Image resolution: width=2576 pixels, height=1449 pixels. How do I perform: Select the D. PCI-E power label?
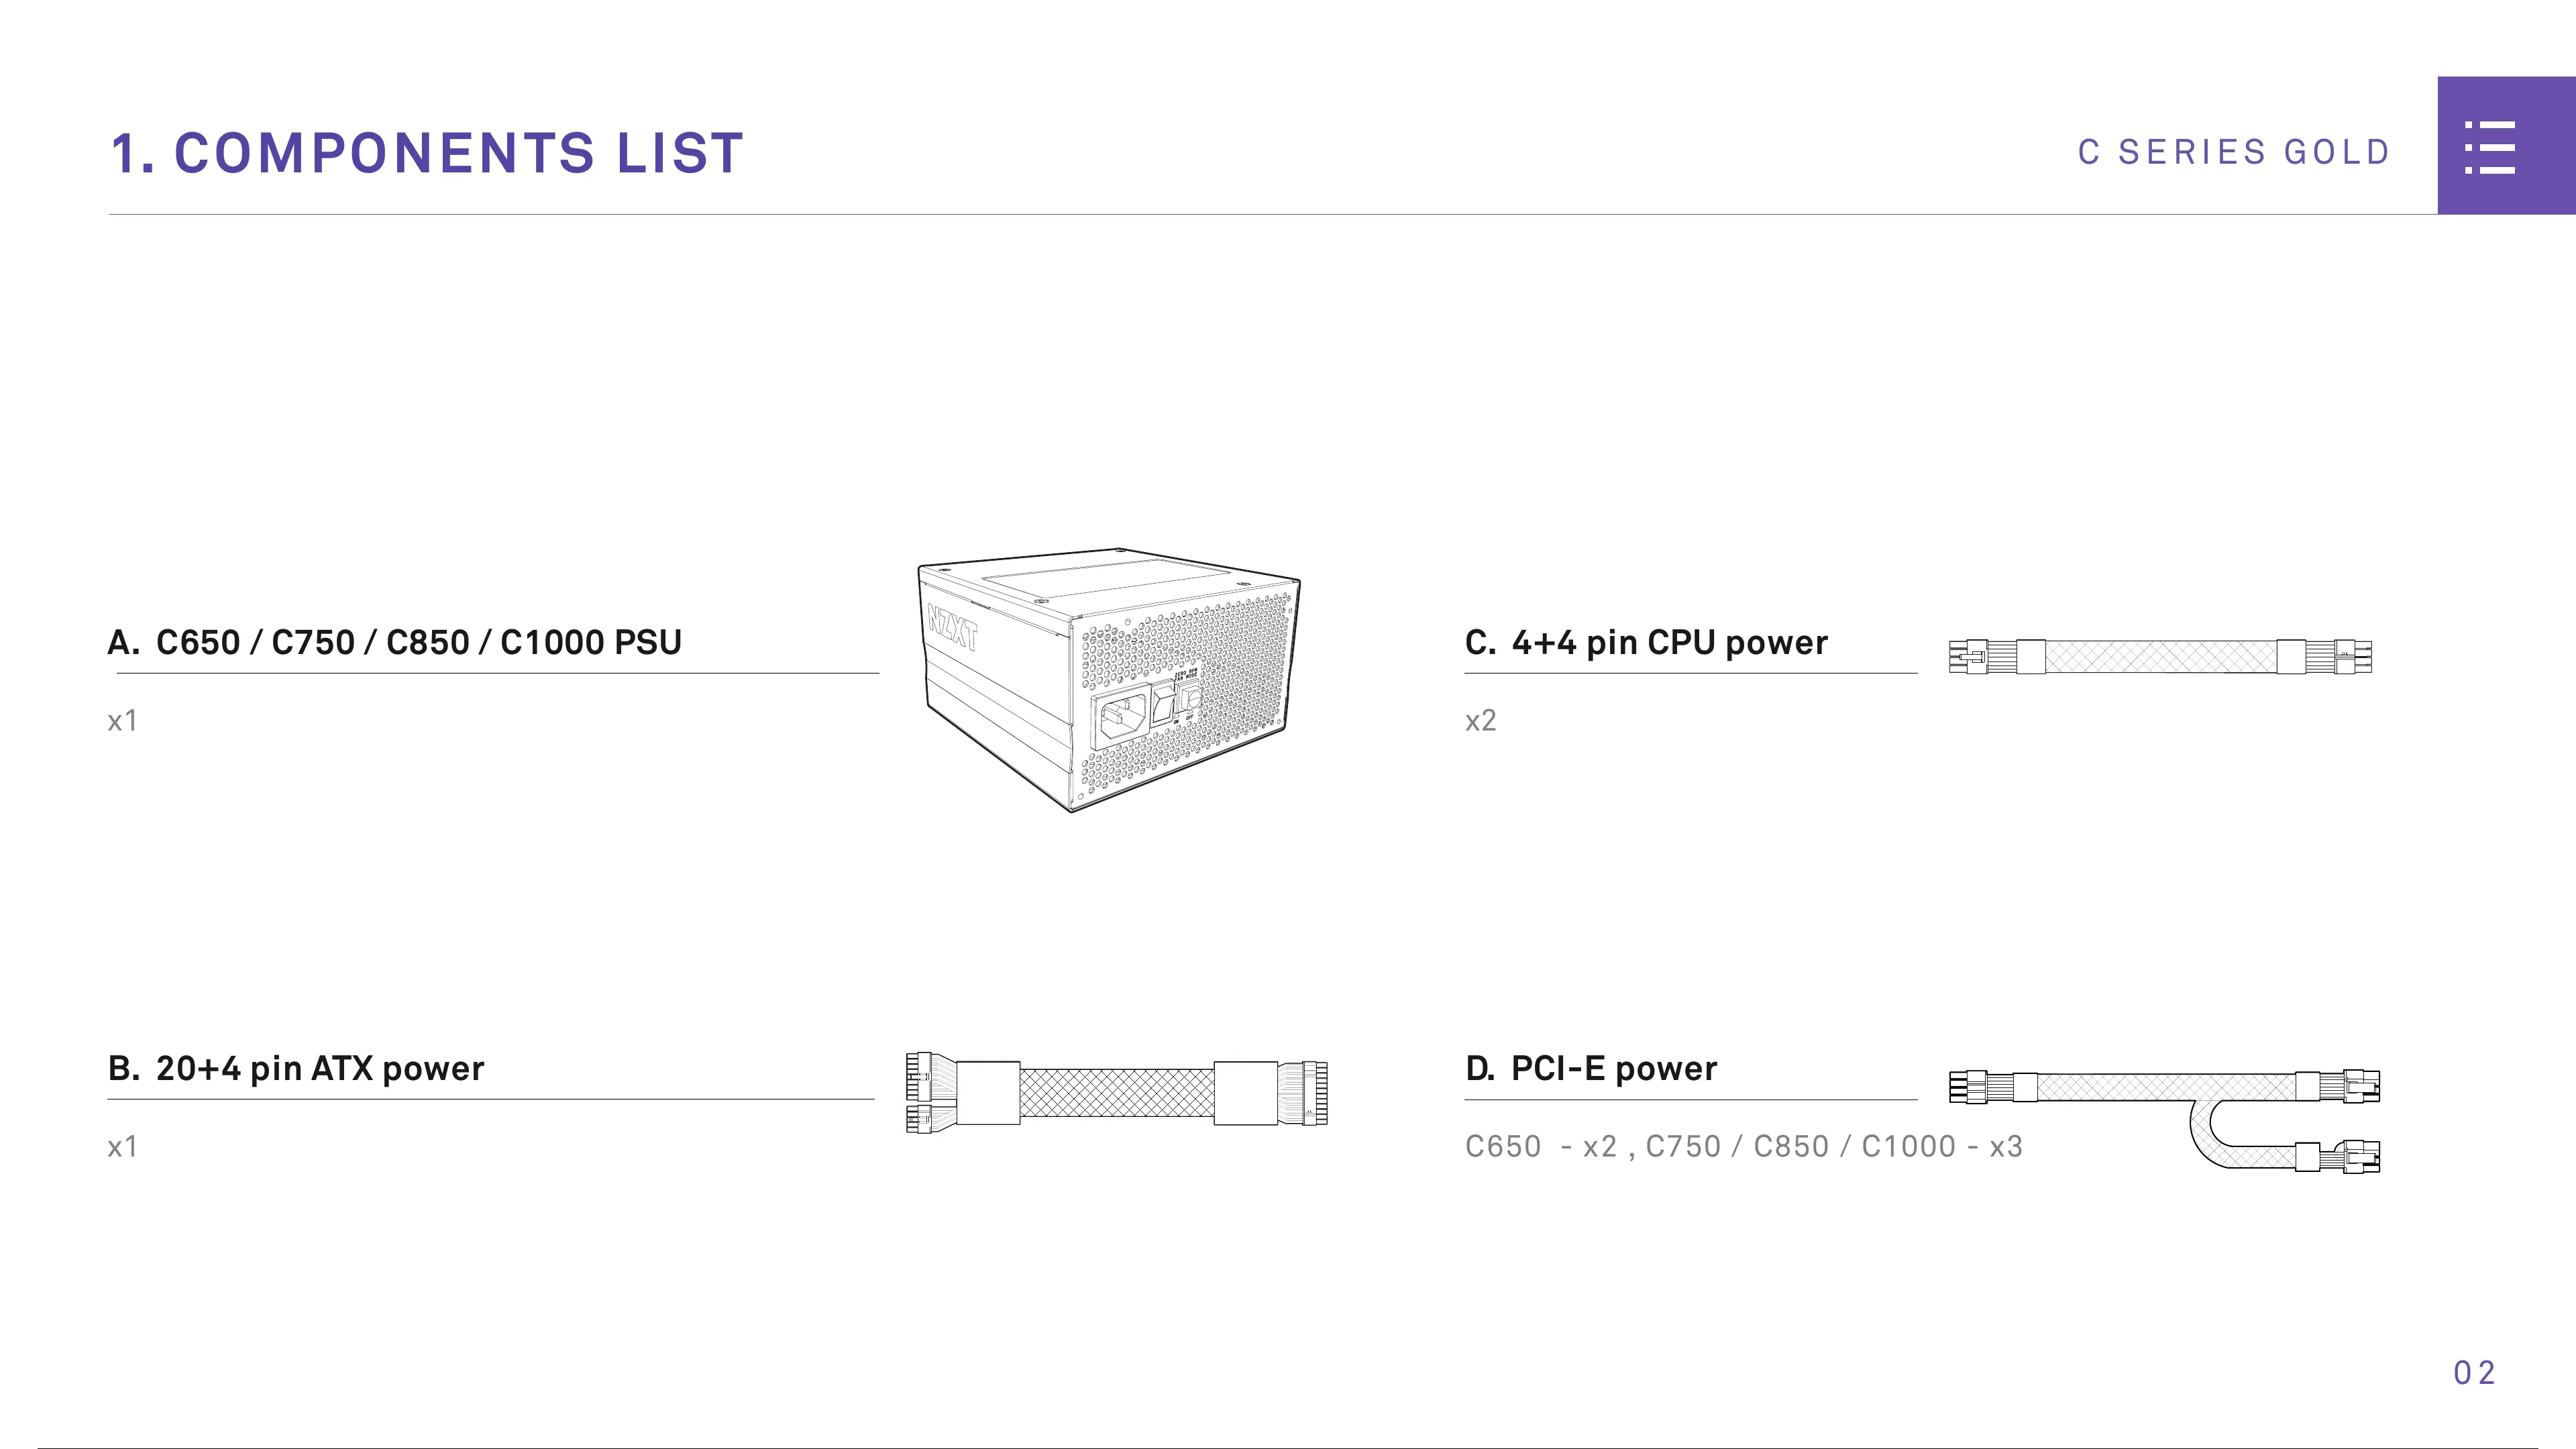(1591, 1068)
